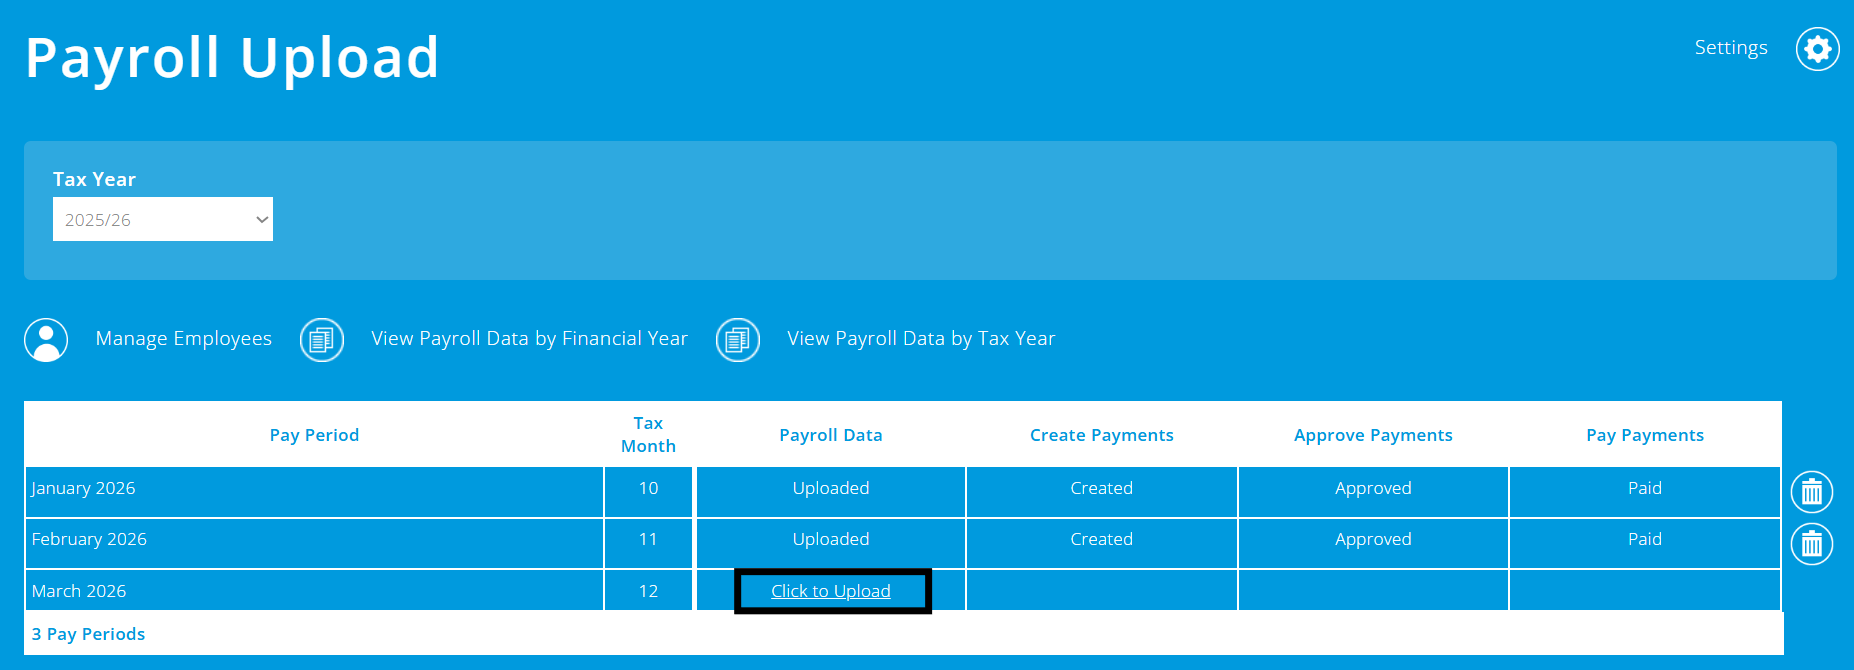Click Approved status for January 2026
Image resolution: width=1854 pixels, height=670 pixels.
pos(1373,488)
